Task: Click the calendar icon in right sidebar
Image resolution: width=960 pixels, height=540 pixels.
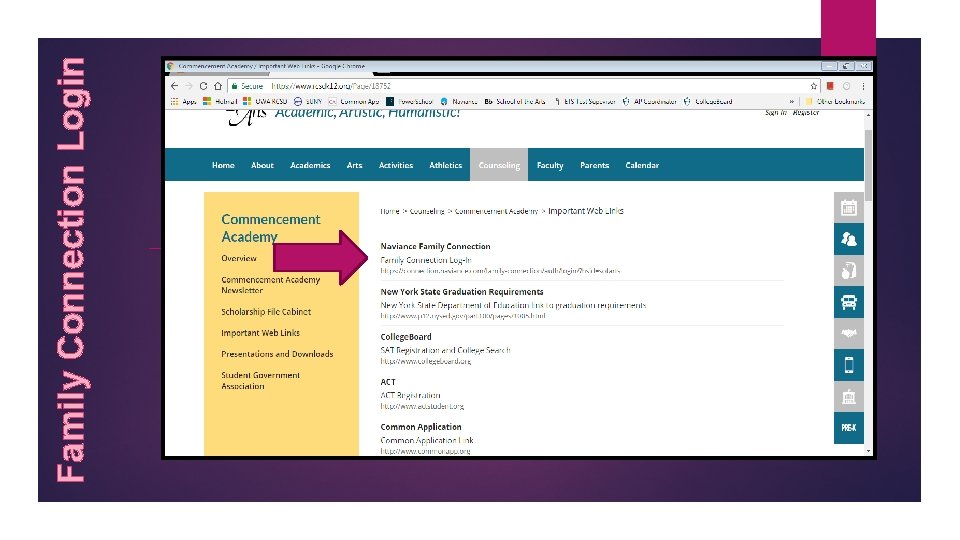Action: 849,208
